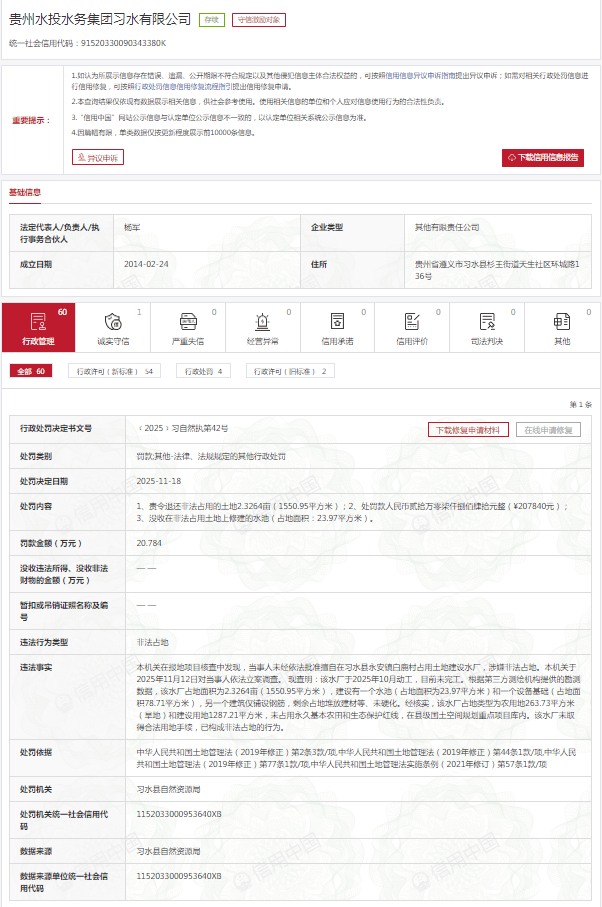
Task: Select the 严重失信 icon
Action: pos(188,321)
